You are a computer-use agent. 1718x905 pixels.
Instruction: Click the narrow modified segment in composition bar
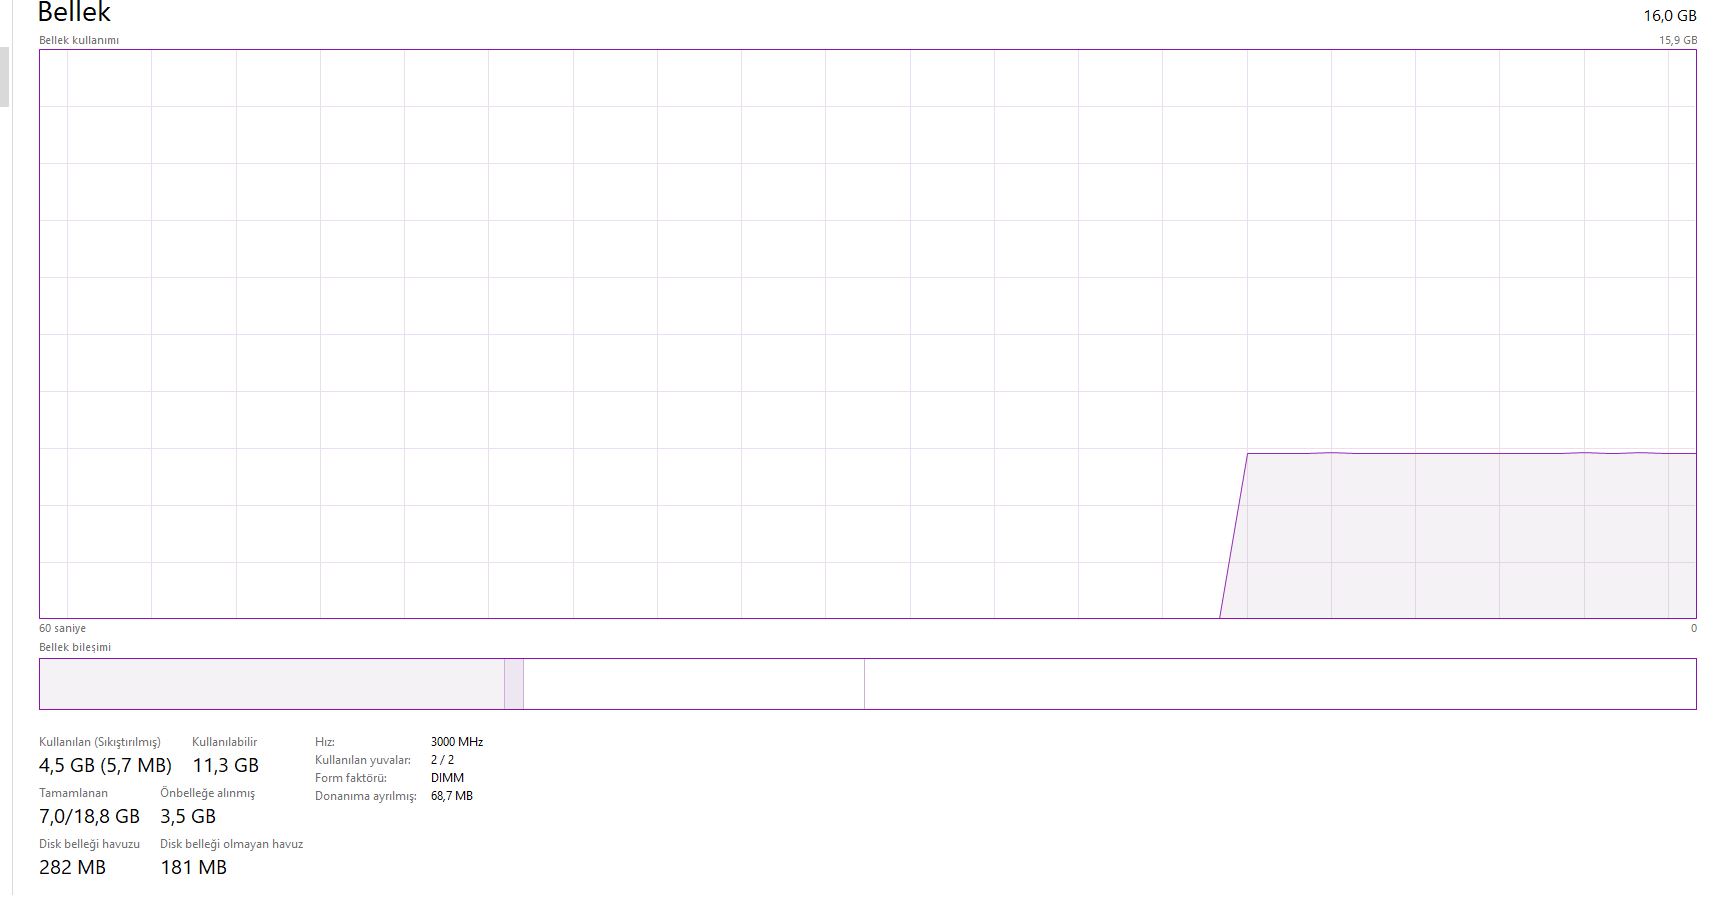(x=514, y=684)
